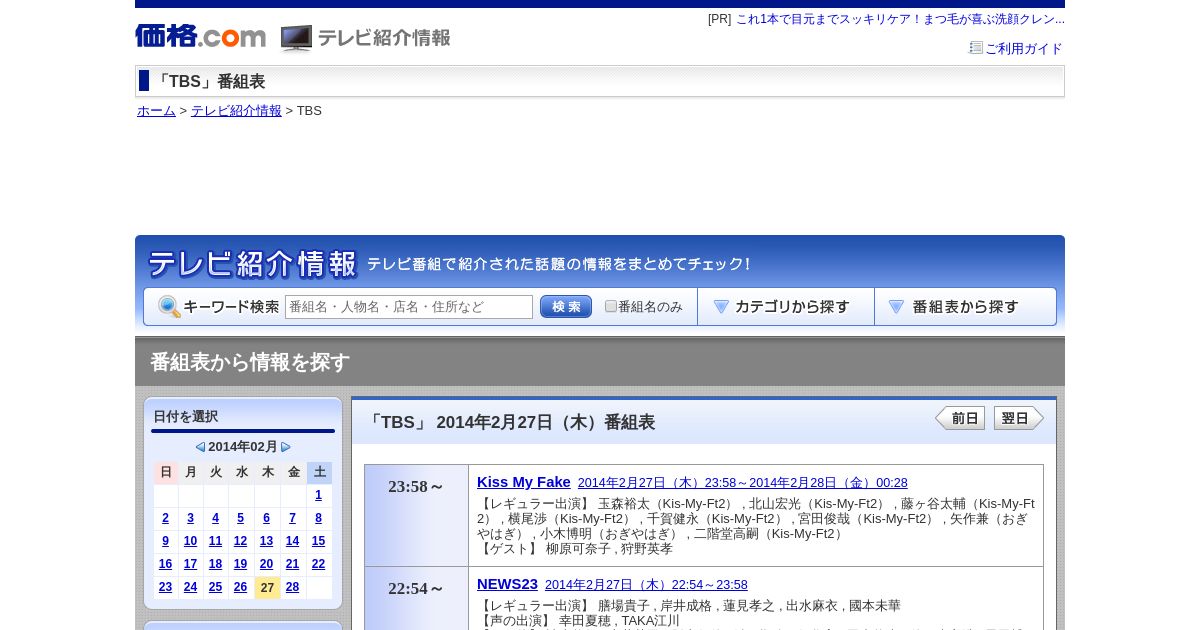Screen dimensions: 1200x630
Task: Expand the カテゴリから探す dropdown
Action: 786,307
